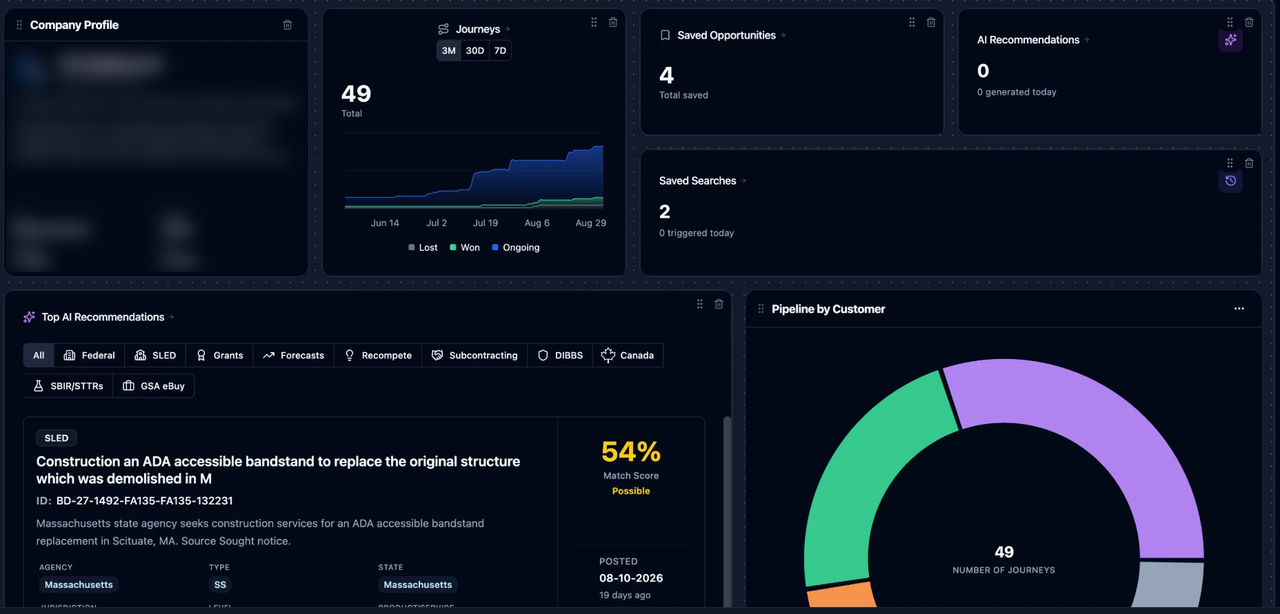
Task: Click the Massachusetts agency tag
Action: pos(79,585)
